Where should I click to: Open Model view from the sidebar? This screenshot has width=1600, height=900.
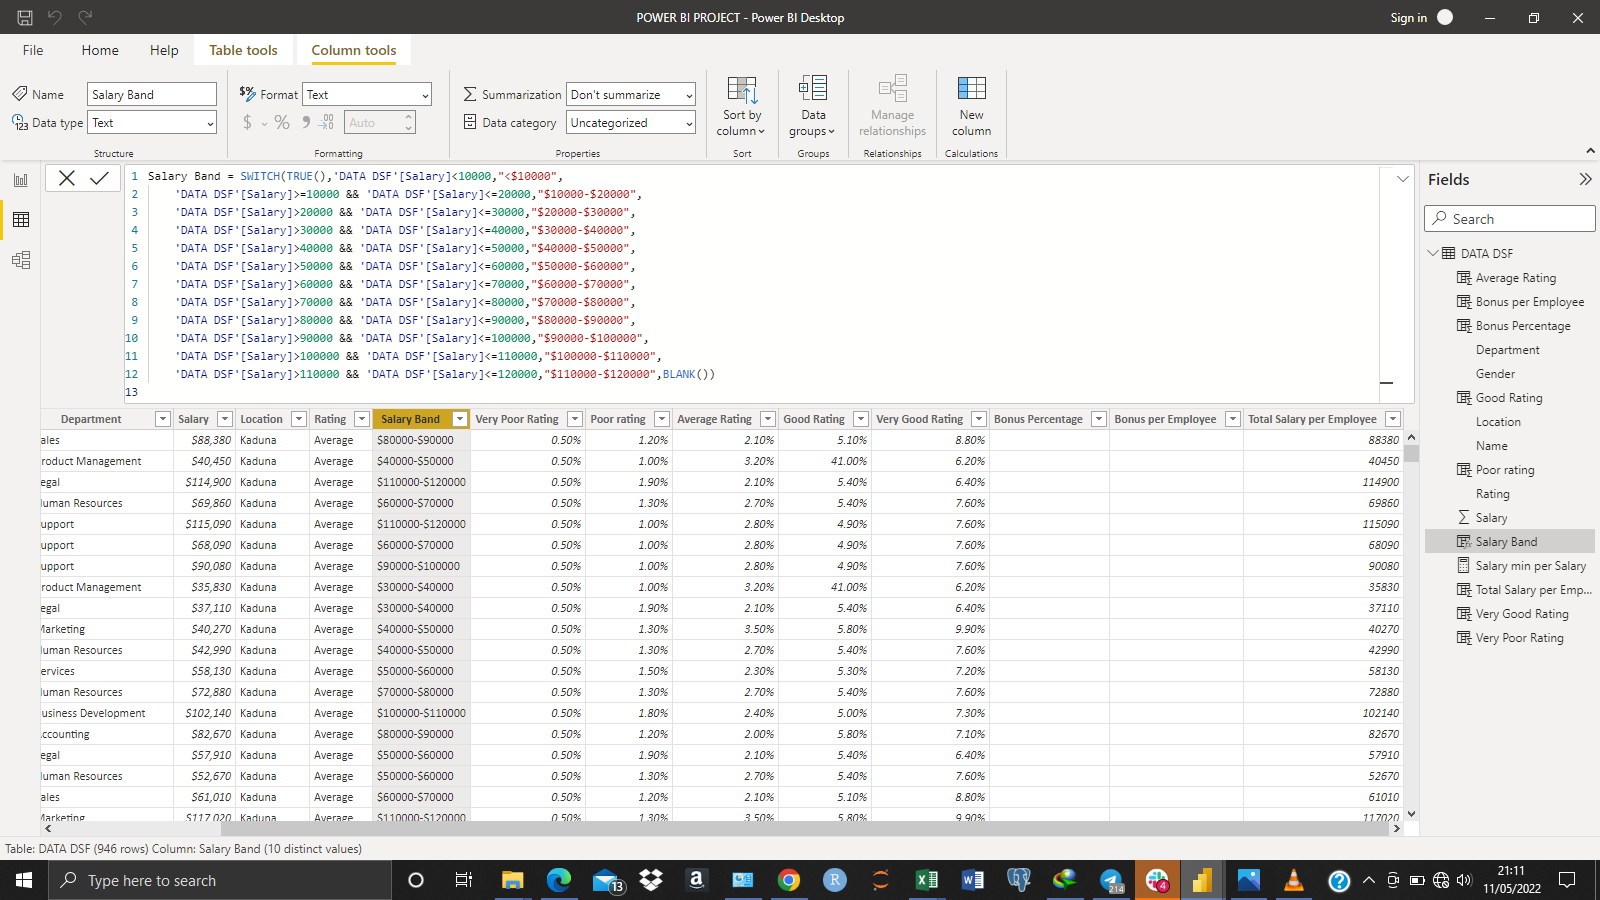21,260
